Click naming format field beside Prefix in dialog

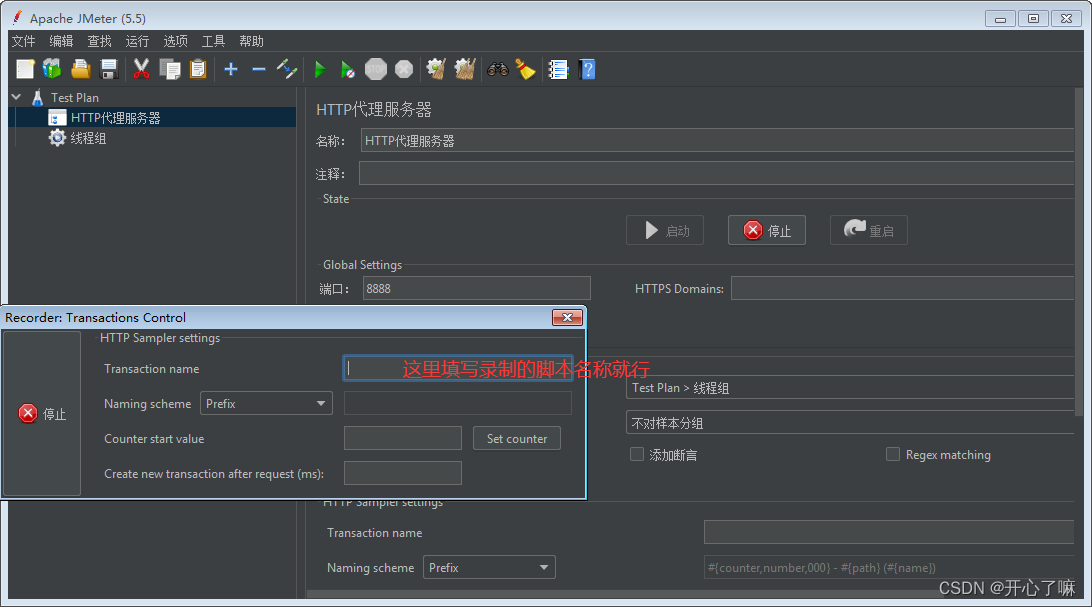click(x=458, y=403)
